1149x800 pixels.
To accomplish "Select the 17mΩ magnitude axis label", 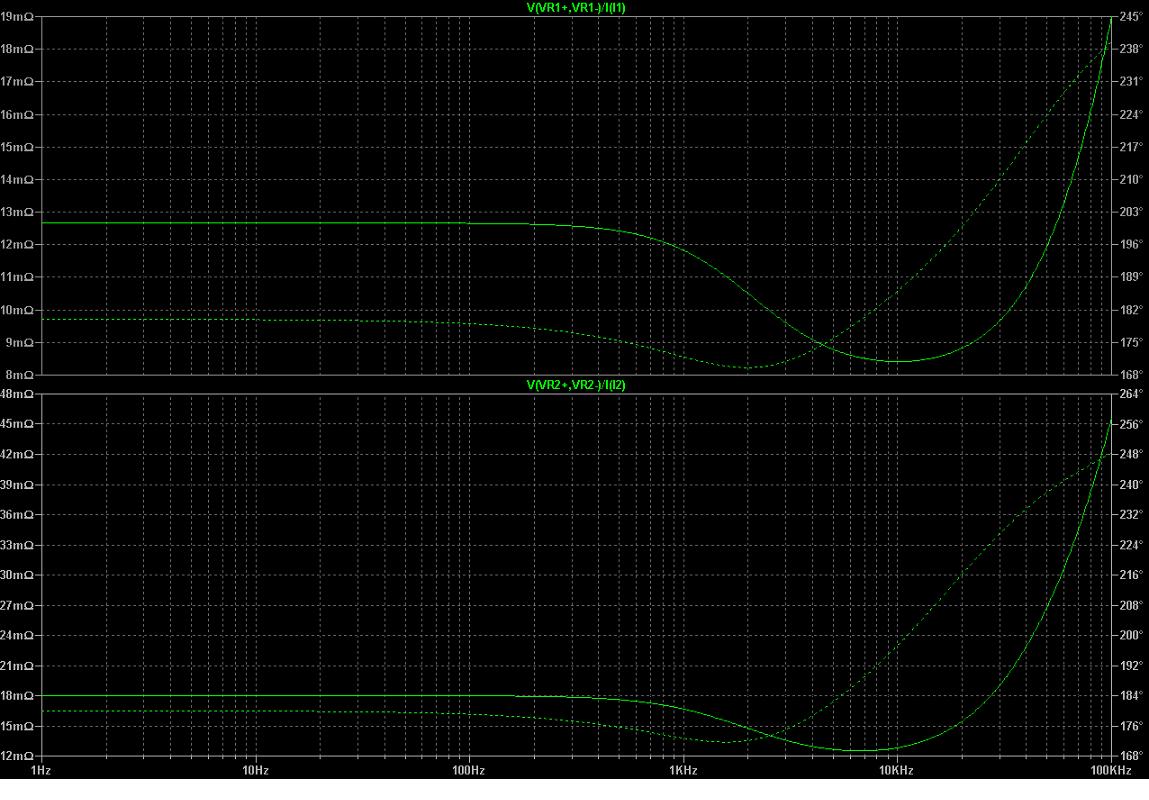I will click(x=17, y=81).
